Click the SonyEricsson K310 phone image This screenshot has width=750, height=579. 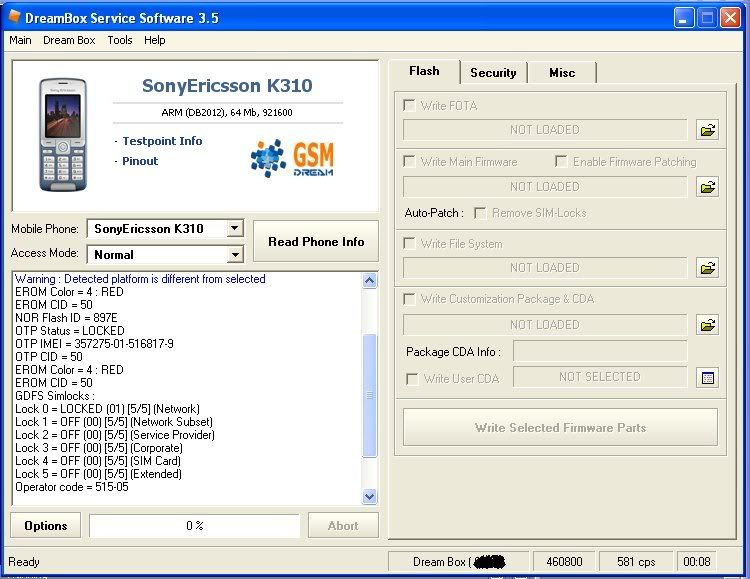tap(63, 135)
